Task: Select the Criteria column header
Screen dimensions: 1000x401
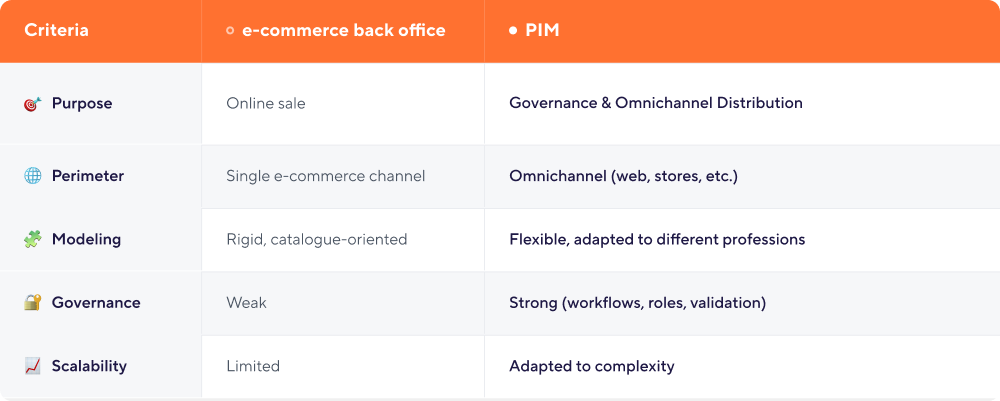Action: [57, 31]
